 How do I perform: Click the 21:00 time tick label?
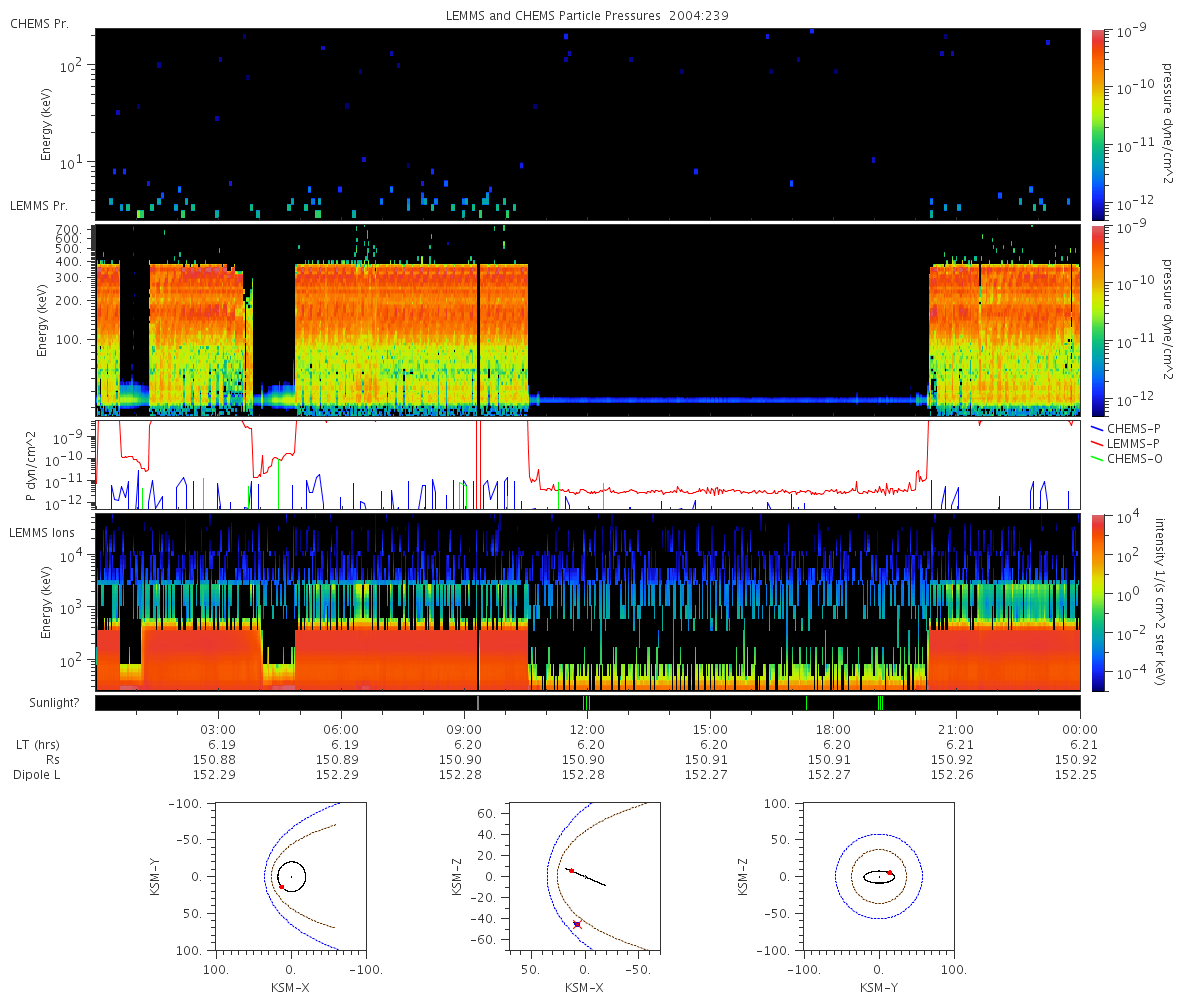click(957, 730)
